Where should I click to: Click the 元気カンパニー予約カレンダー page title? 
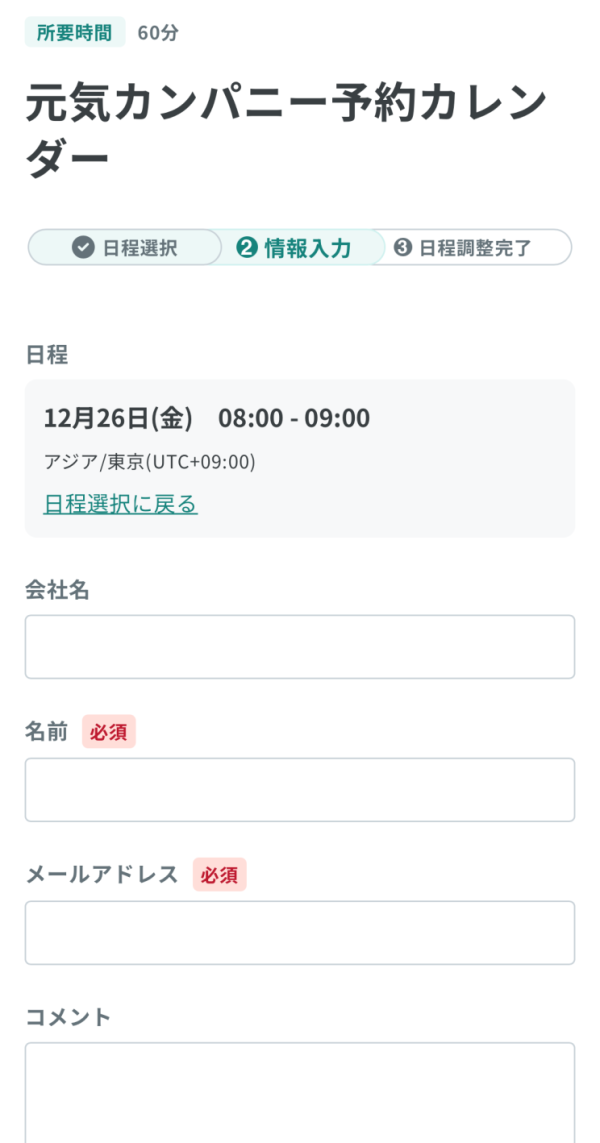point(286,130)
